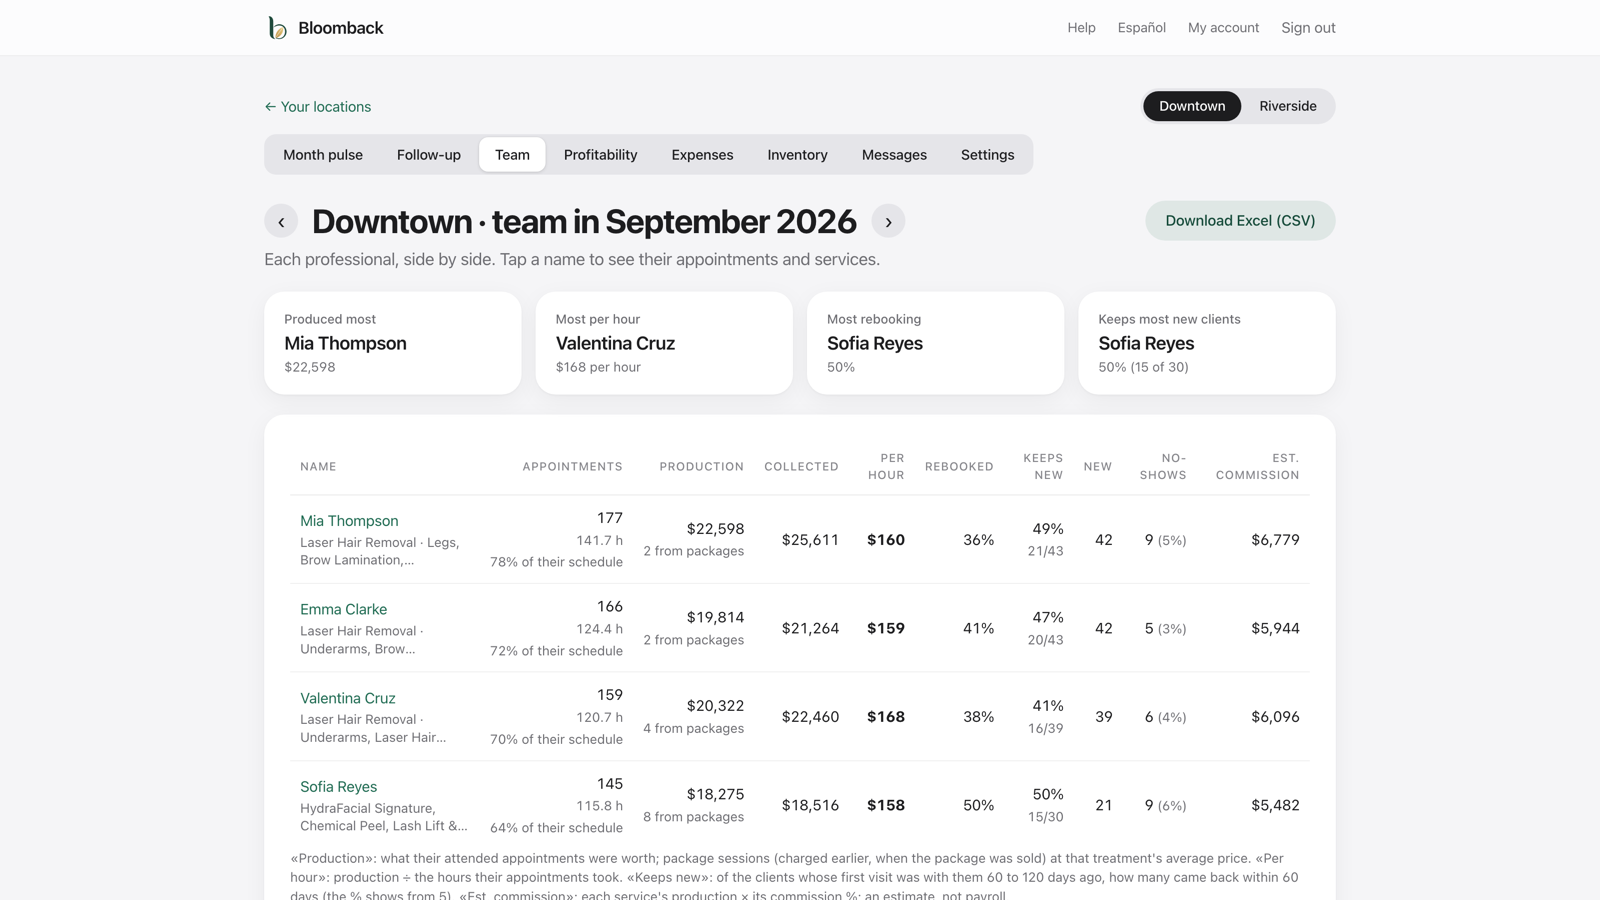Open My account
The image size is (1600, 900).
click(x=1223, y=28)
